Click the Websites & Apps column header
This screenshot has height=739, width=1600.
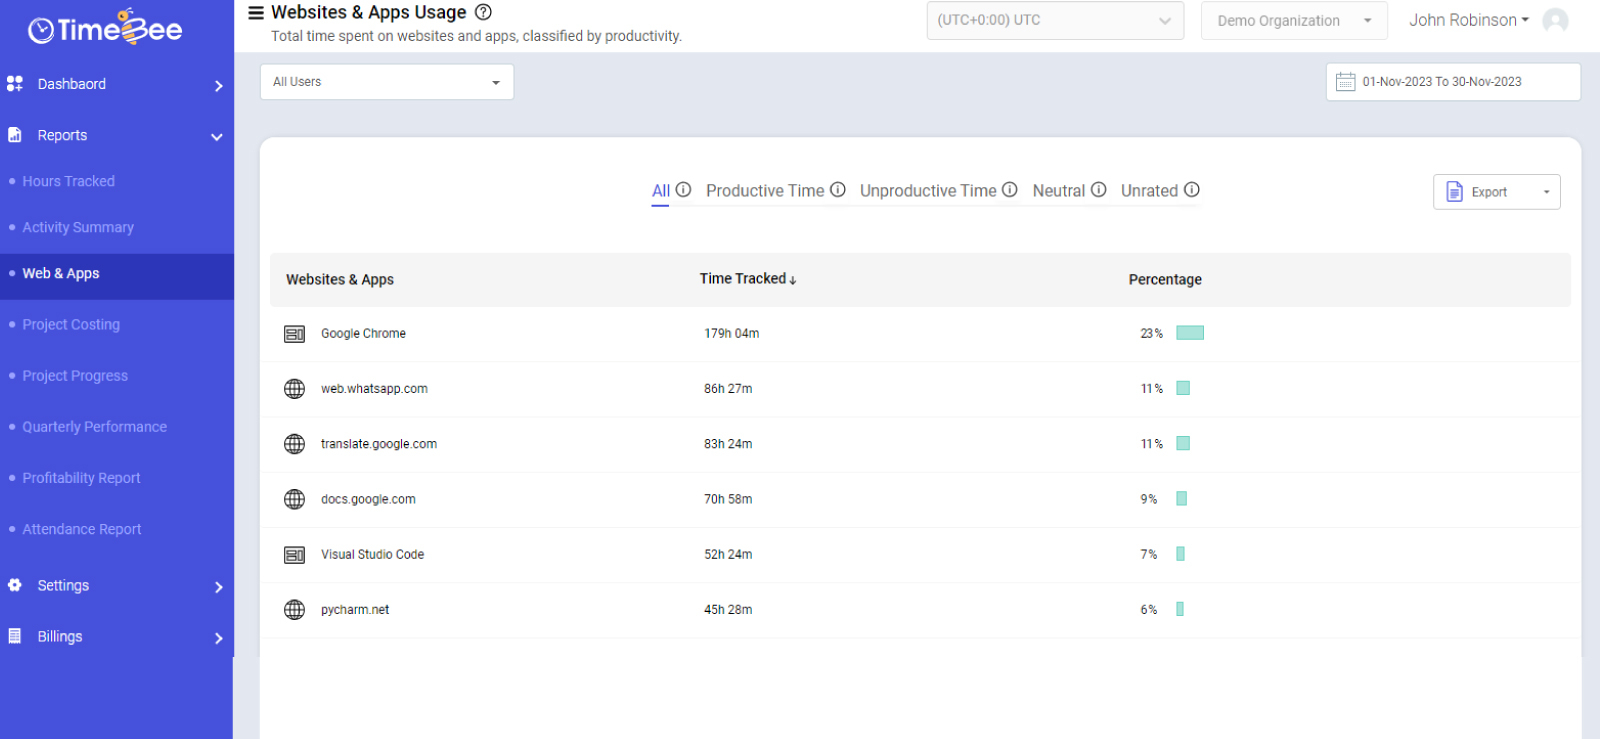(x=340, y=279)
